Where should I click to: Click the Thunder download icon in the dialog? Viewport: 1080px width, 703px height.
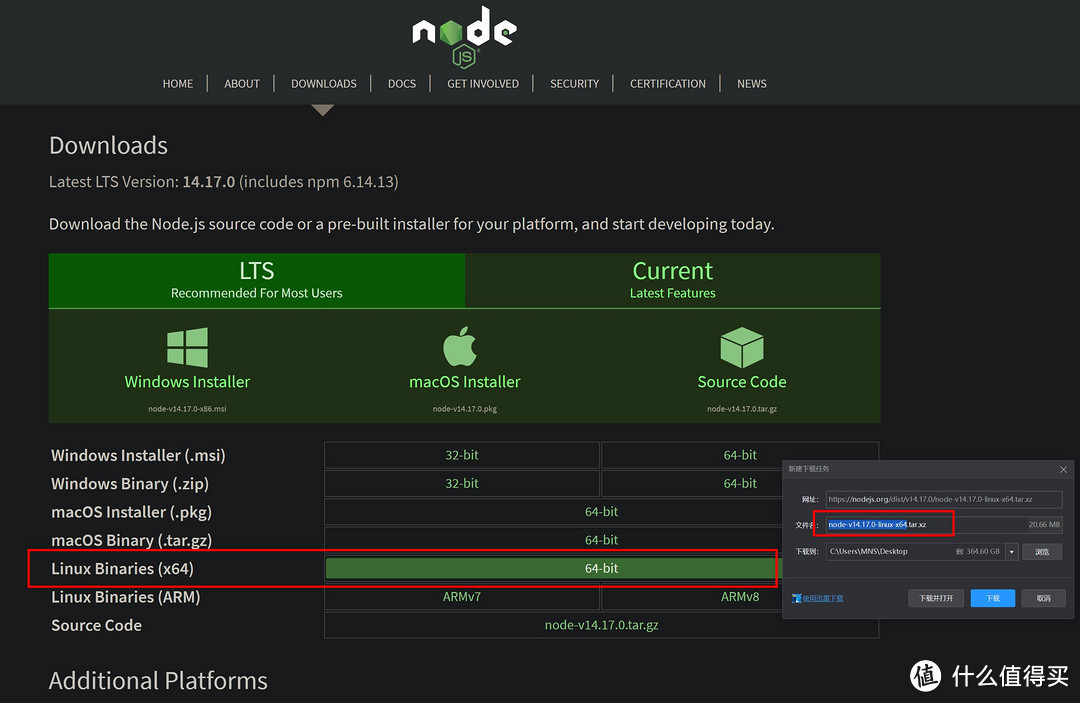click(x=797, y=598)
